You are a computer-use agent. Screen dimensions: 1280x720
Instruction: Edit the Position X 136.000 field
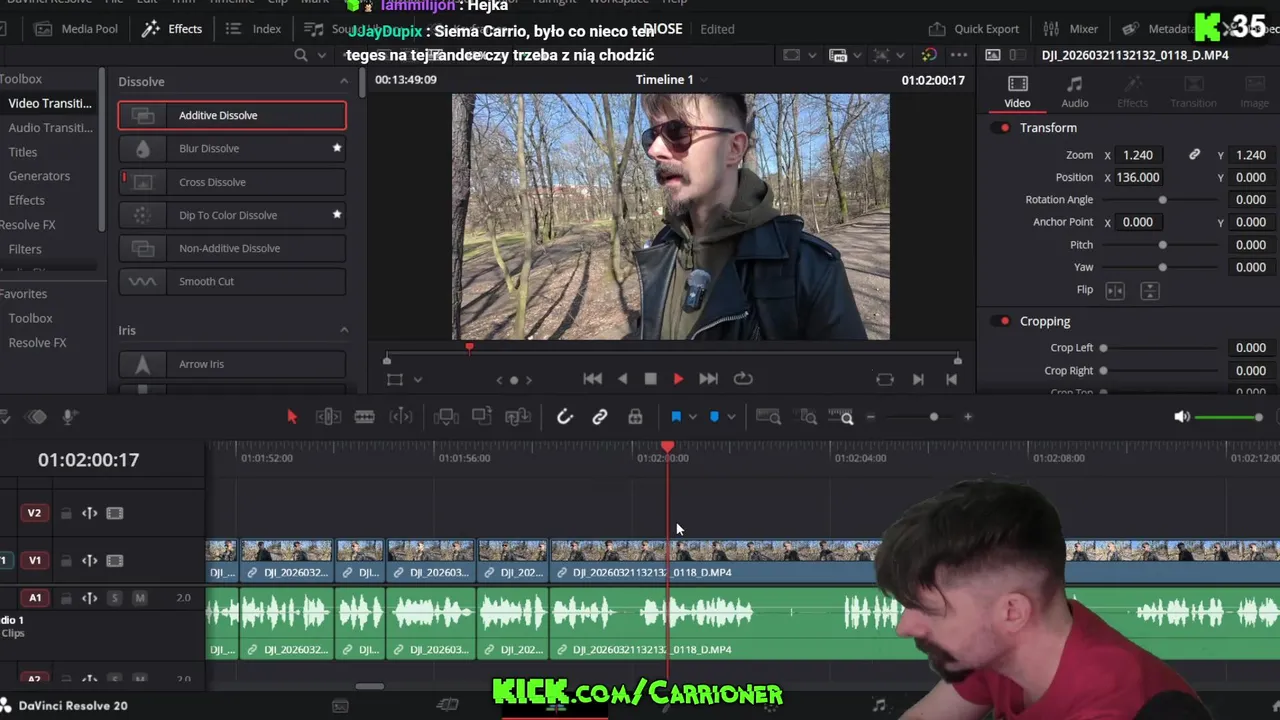point(1138,177)
